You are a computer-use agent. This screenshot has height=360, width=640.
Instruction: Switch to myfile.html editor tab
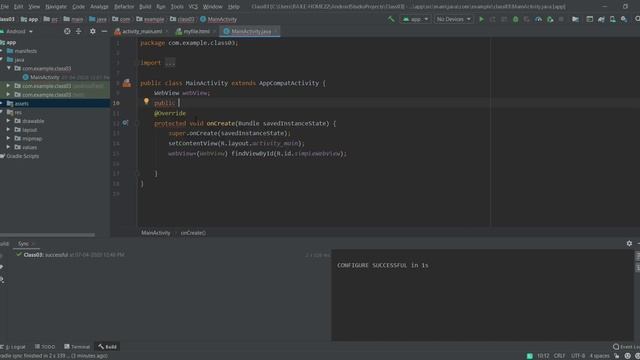click(x=196, y=31)
